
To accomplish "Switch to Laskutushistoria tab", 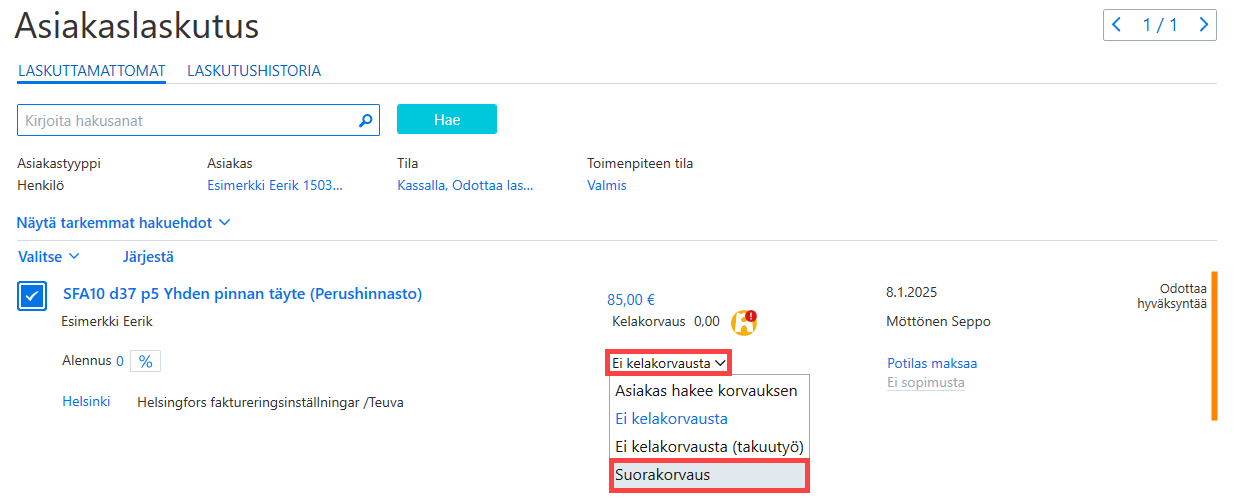I will 254,71.
